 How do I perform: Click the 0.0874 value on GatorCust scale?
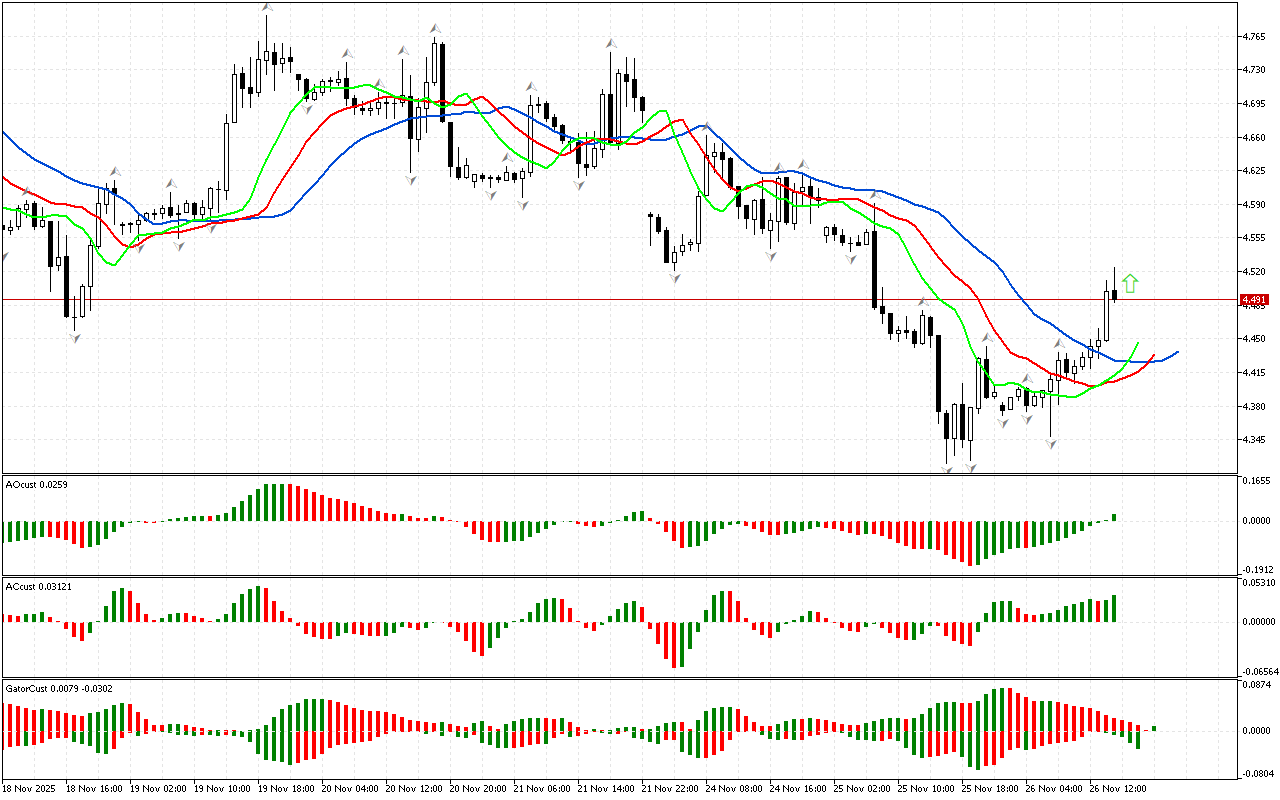tap(1256, 685)
